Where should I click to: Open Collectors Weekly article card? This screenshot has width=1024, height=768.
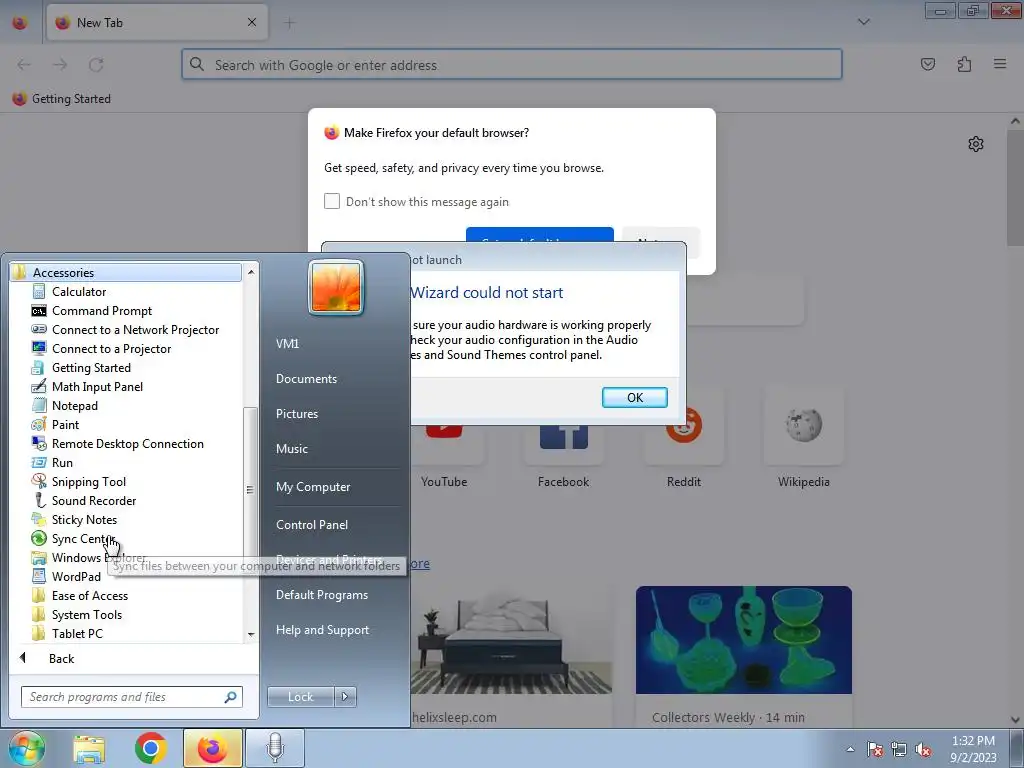pos(744,657)
